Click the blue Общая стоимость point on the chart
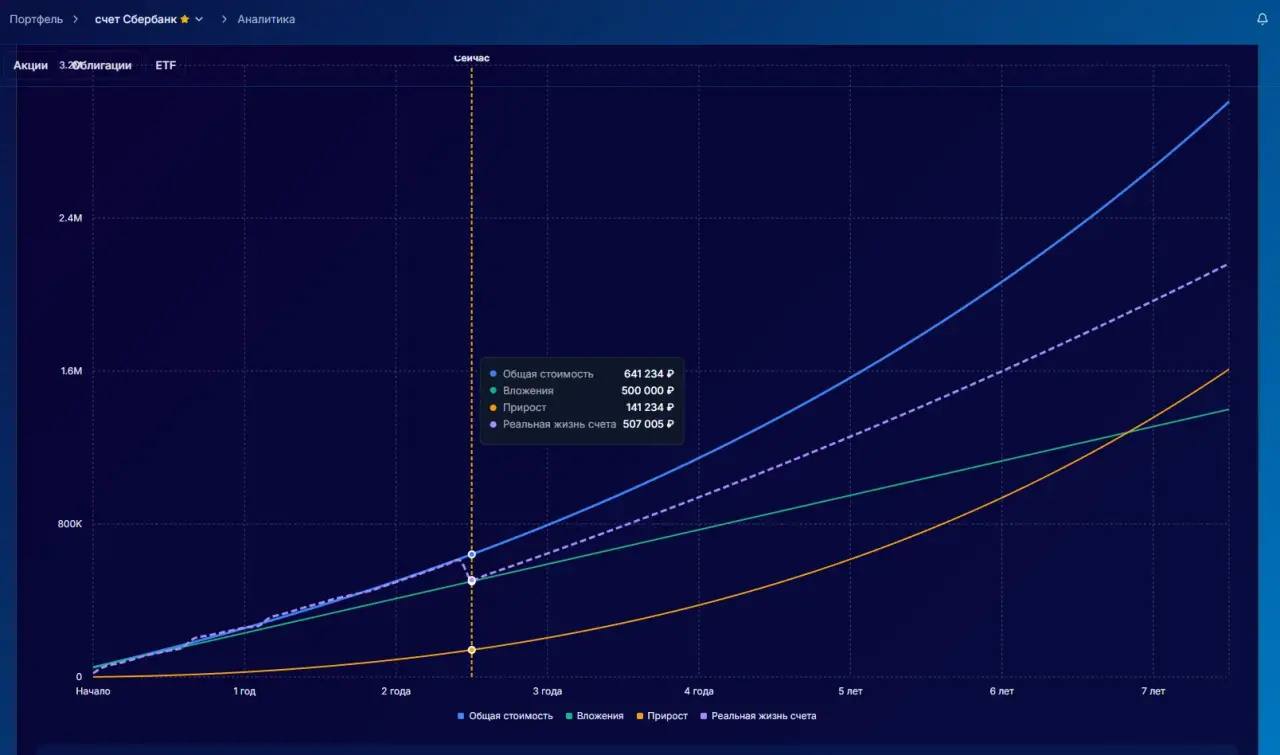The width and height of the screenshot is (1280, 755). [x=472, y=554]
